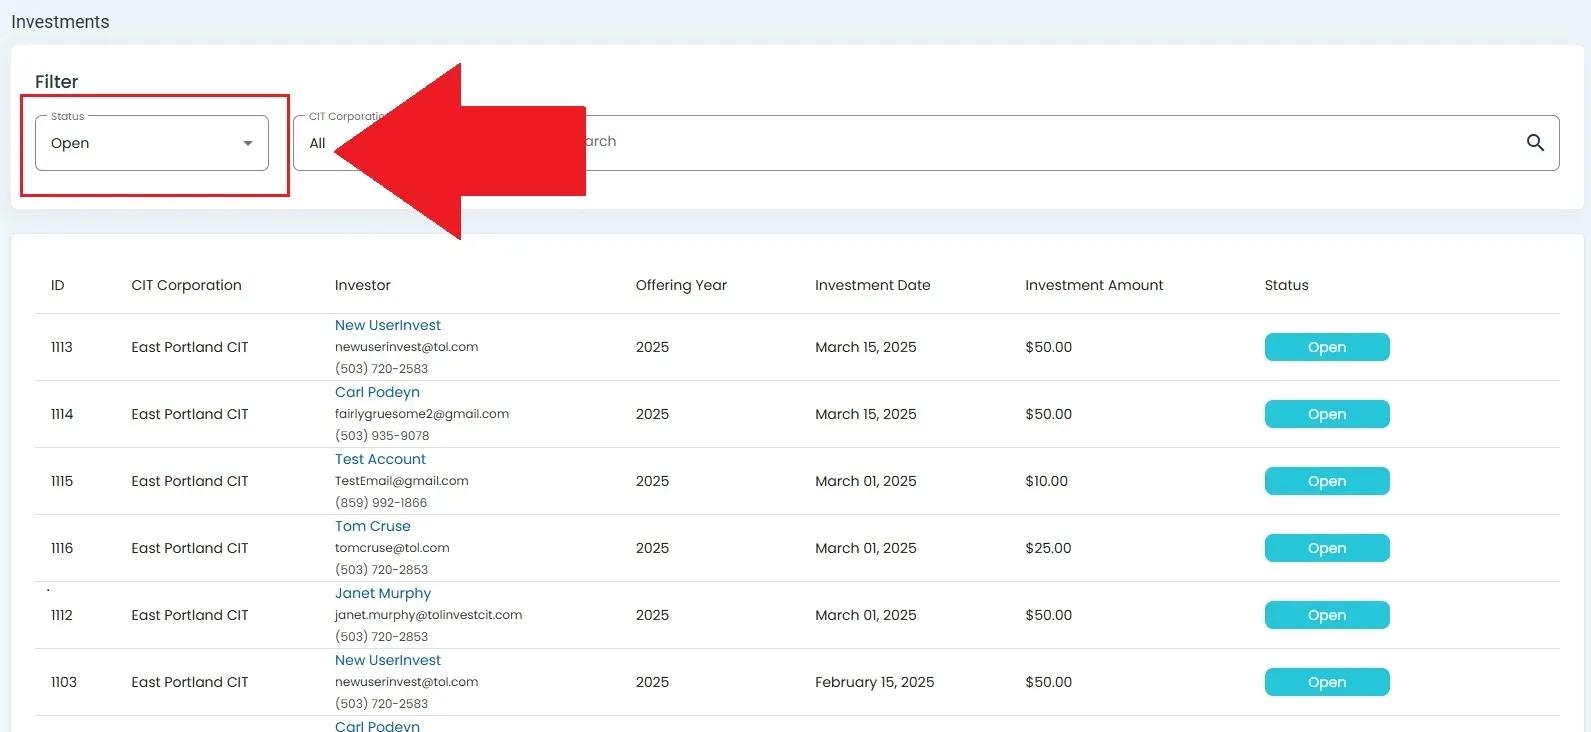1591x732 pixels.
Task: Focus the Search text field
Action: pos(1000,142)
